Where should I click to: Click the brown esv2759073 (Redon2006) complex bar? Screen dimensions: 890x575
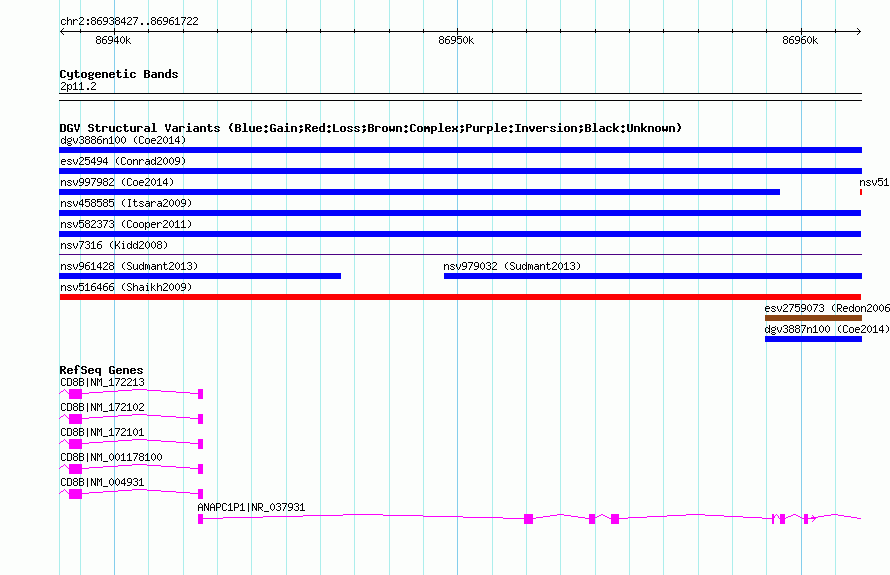click(x=813, y=318)
